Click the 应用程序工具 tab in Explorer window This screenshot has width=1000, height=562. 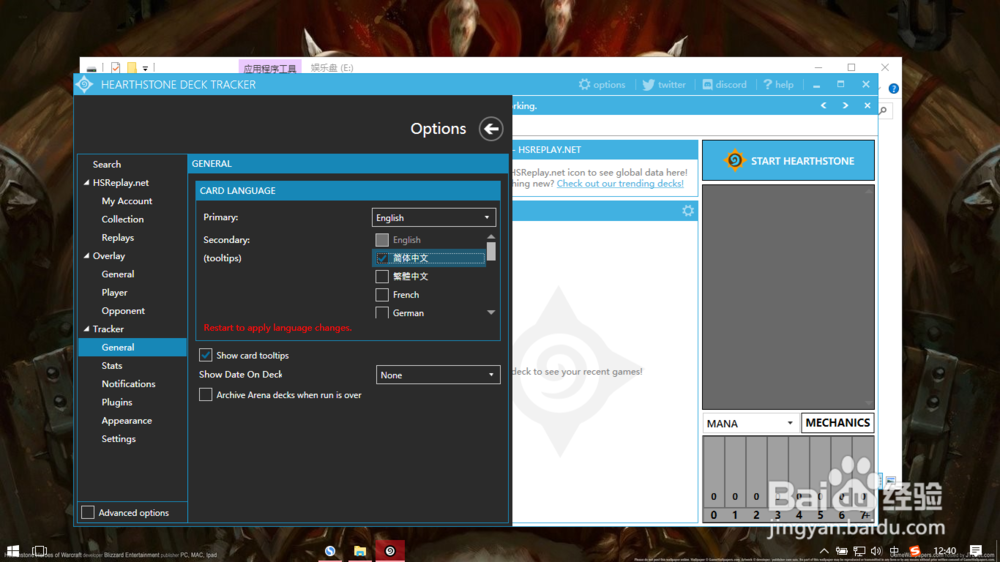pyautogui.click(x=270, y=68)
